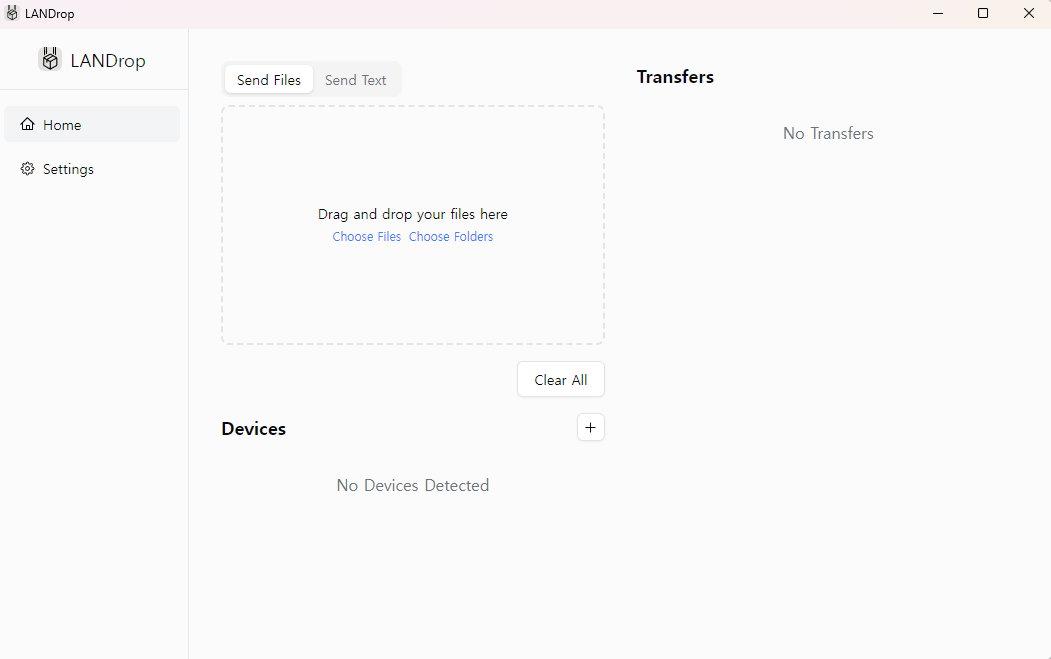Click the Settings gear icon
1051x659 pixels.
coord(27,168)
